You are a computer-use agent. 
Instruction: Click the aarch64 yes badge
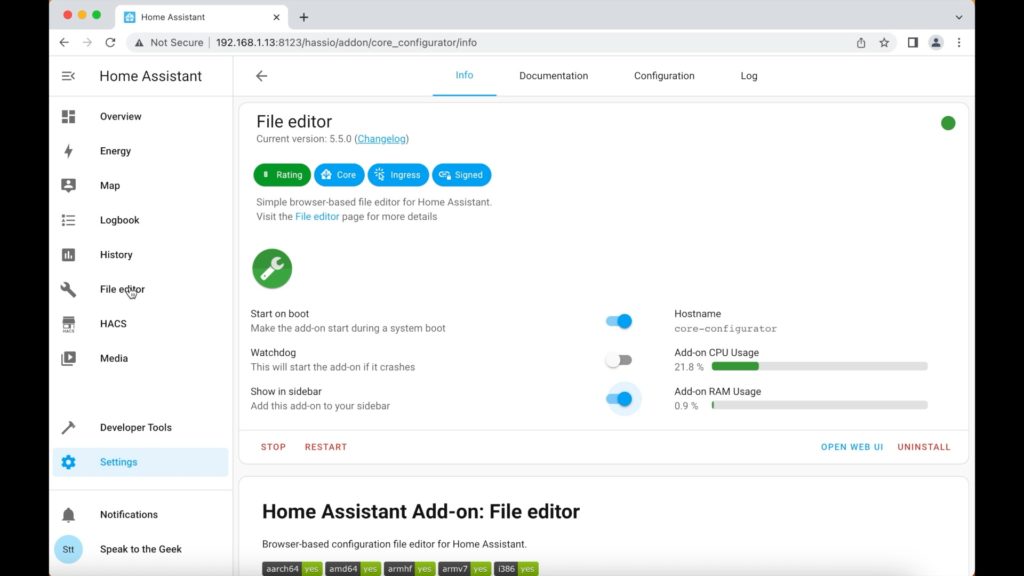coord(292,569)
